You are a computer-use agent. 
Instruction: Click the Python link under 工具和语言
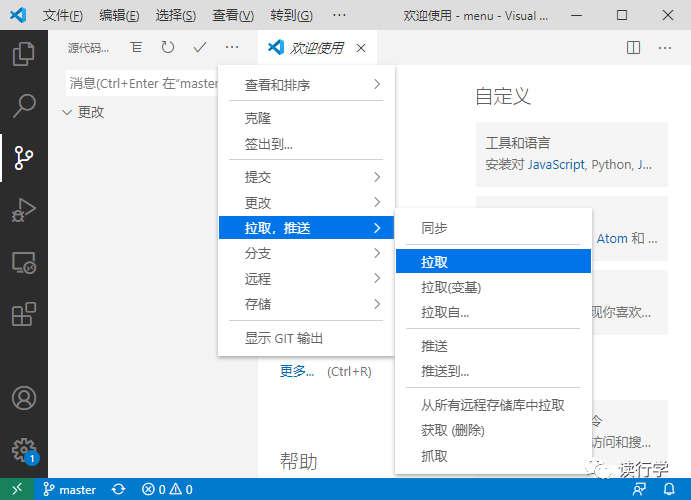612,165
